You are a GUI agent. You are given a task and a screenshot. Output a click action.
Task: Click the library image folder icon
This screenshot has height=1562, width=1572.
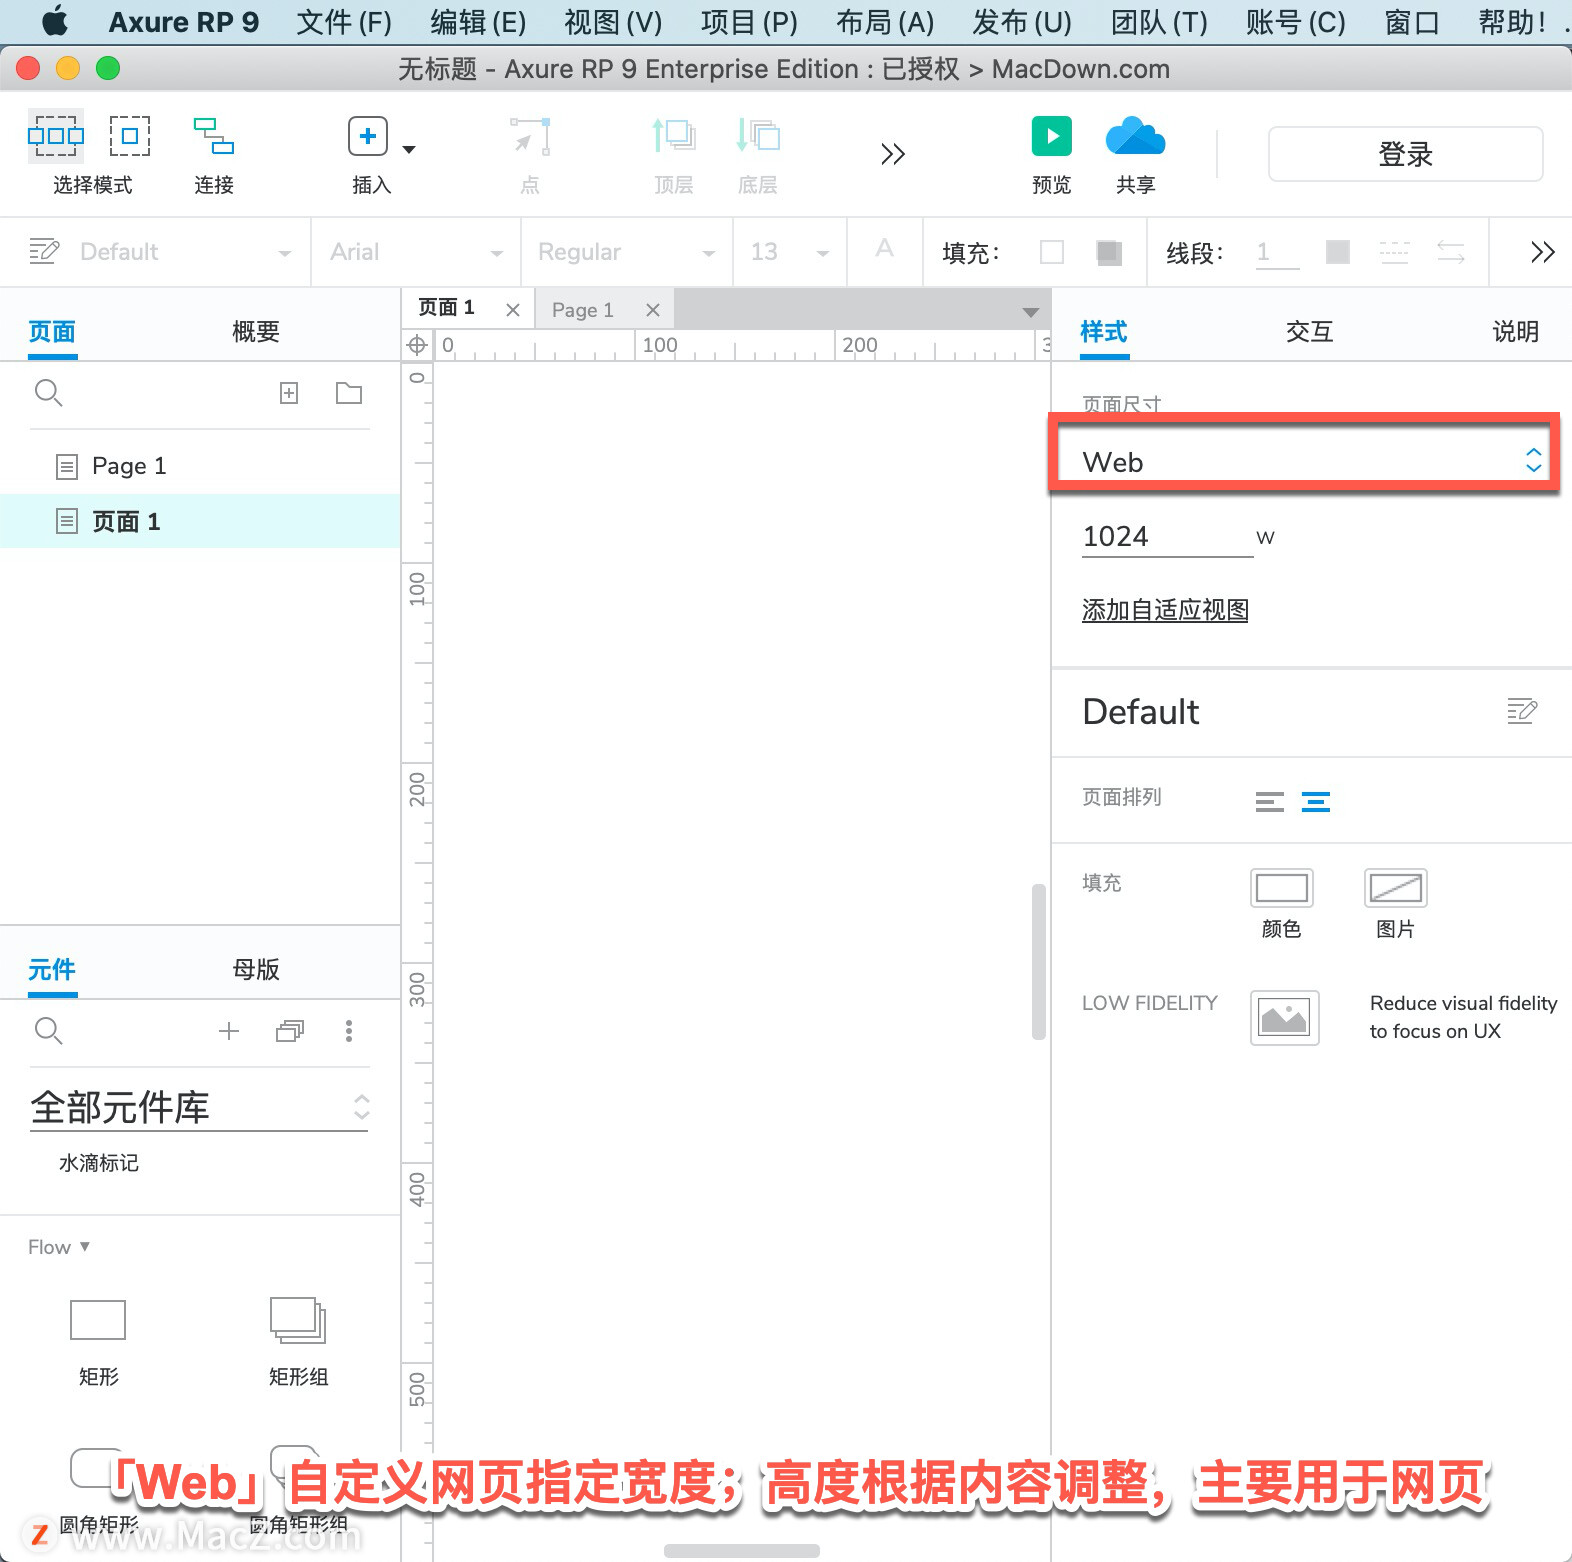coord(290,1031)
